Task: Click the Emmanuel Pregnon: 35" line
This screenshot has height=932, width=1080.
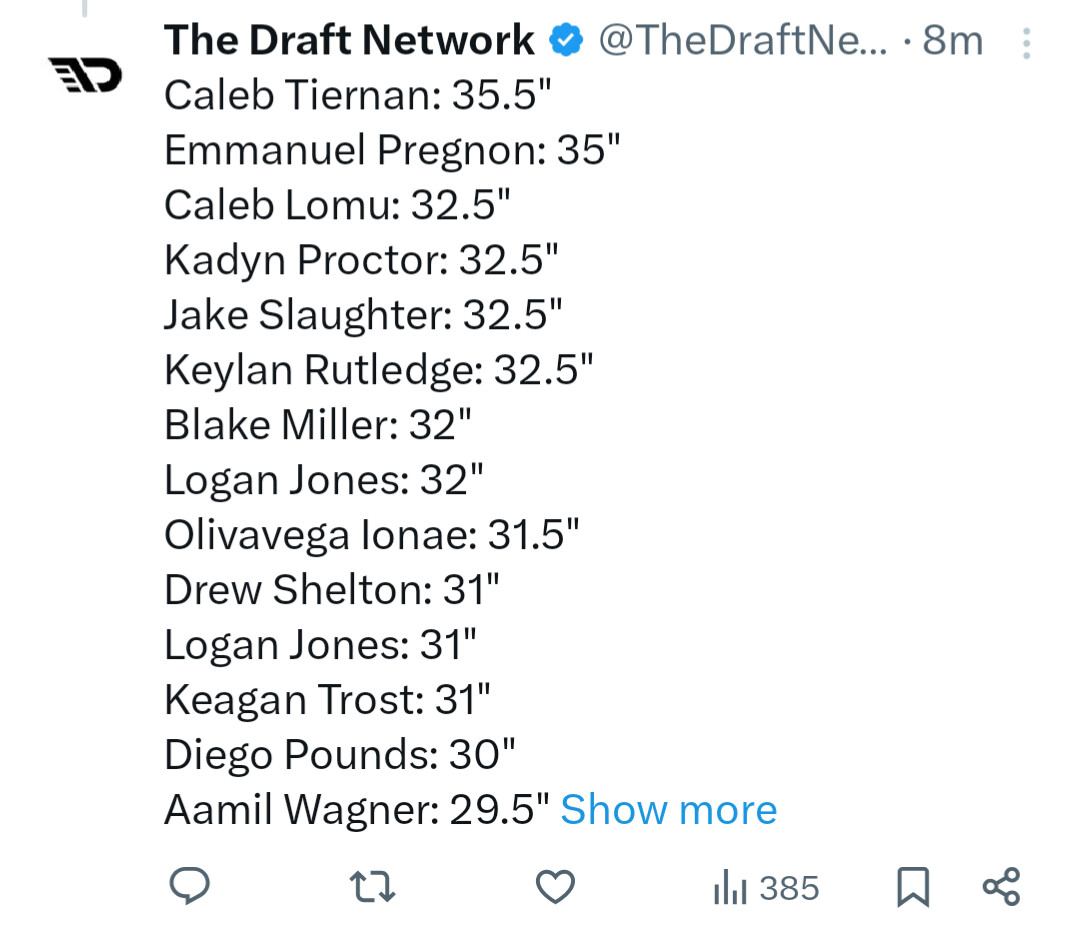Action: (392, 150)
